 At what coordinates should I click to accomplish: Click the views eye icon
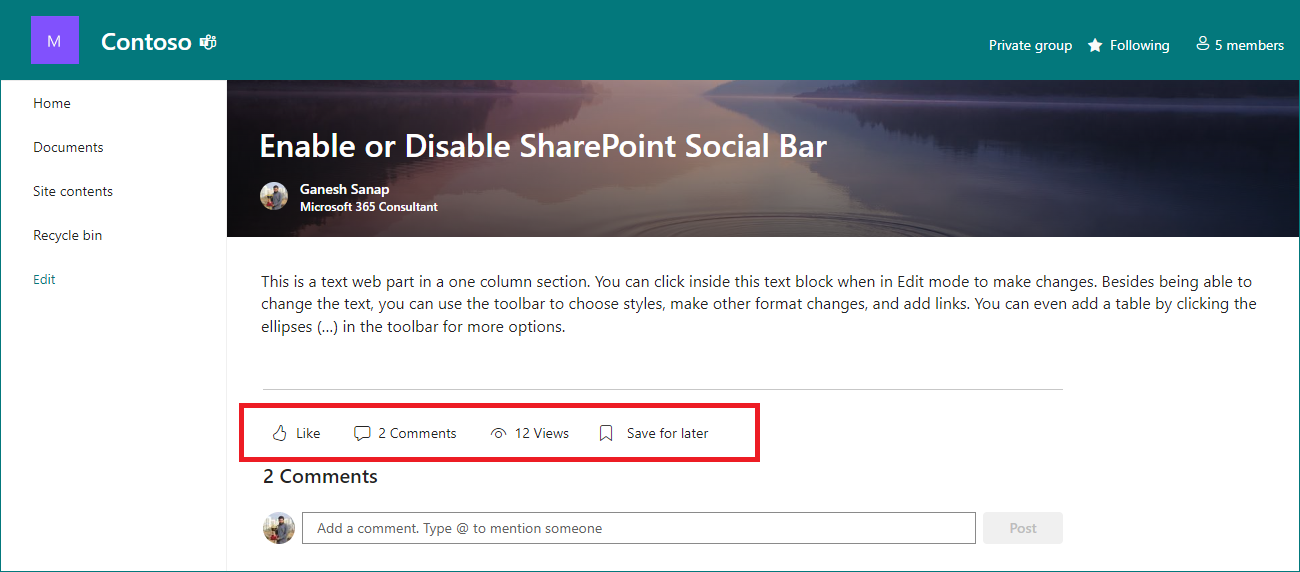(498, 433)
